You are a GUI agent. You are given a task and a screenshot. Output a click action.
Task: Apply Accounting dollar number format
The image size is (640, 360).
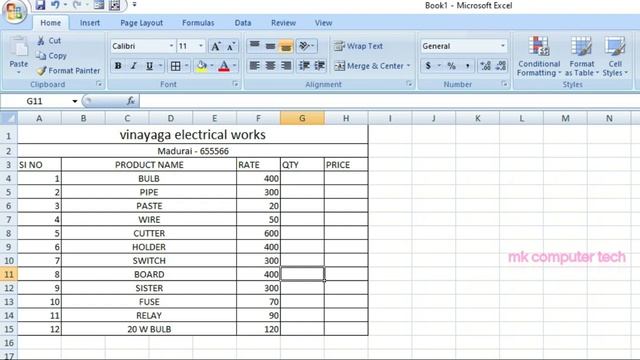pos(428,66)
